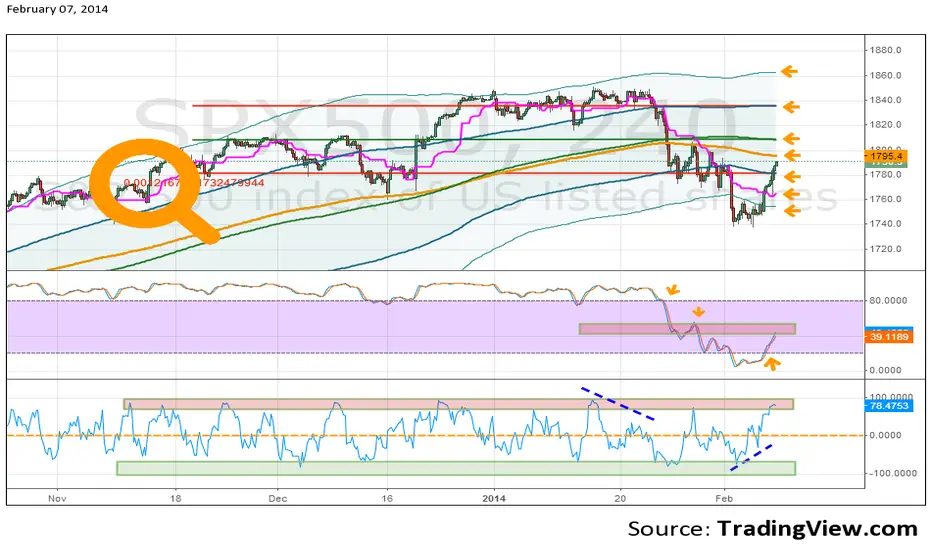Select the 1860.0 price axis label
The width and height of the screenshot is (932, 550).
(x=886, y=76)
